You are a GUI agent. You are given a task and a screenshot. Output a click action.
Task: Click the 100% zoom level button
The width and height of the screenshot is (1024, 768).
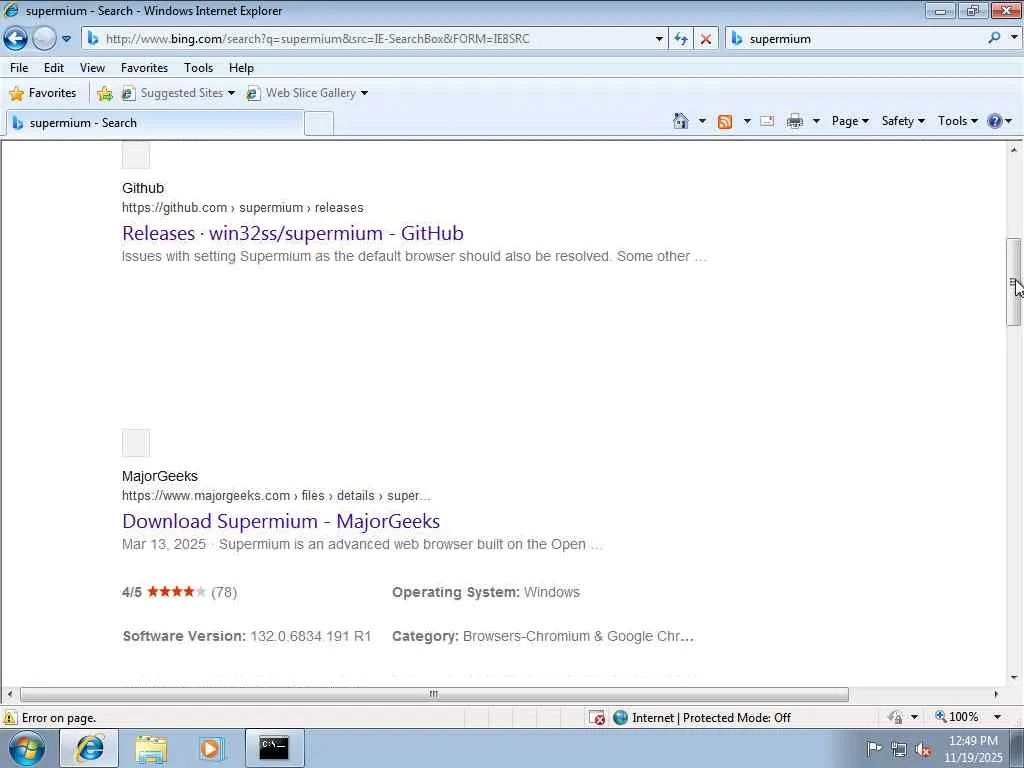957,717
